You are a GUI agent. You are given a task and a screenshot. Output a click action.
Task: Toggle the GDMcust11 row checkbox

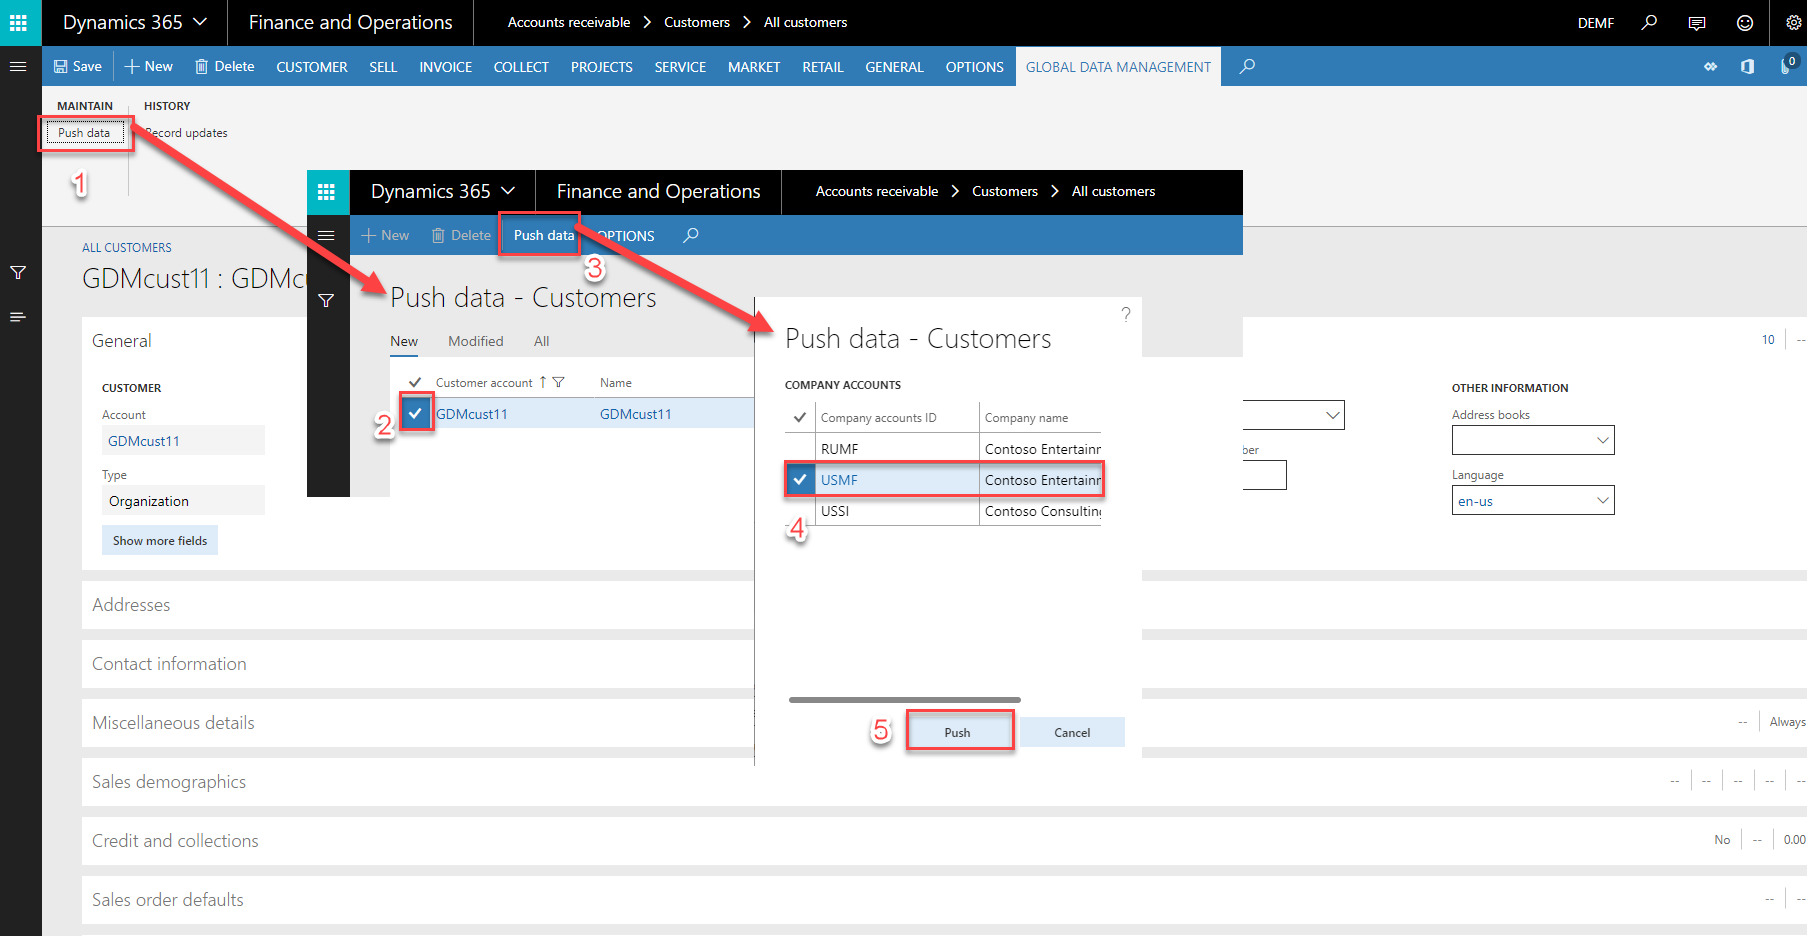click(x=415, y=413)
